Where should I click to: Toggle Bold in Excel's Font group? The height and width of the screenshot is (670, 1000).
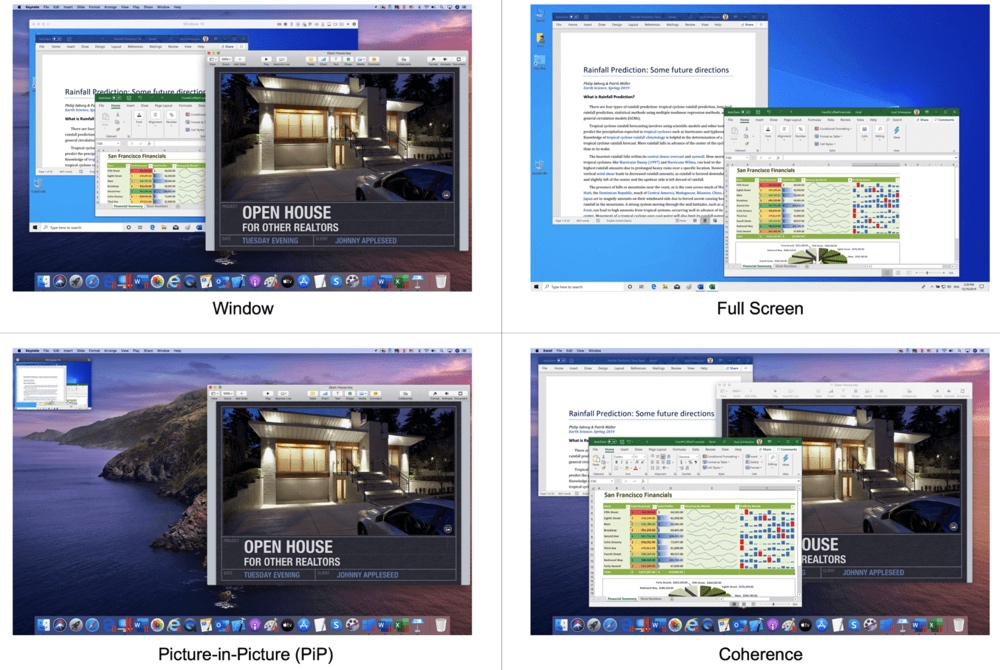tap(616, 462)
